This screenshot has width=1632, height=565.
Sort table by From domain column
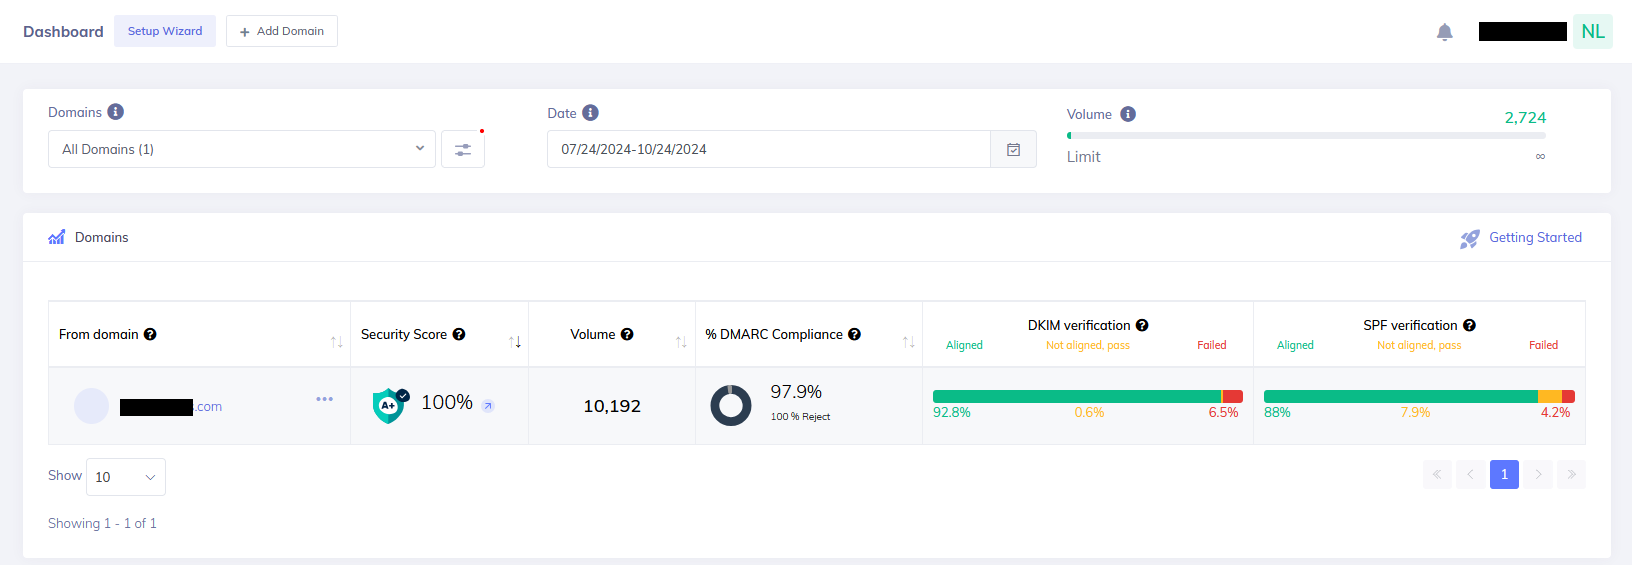coord(337,342)
